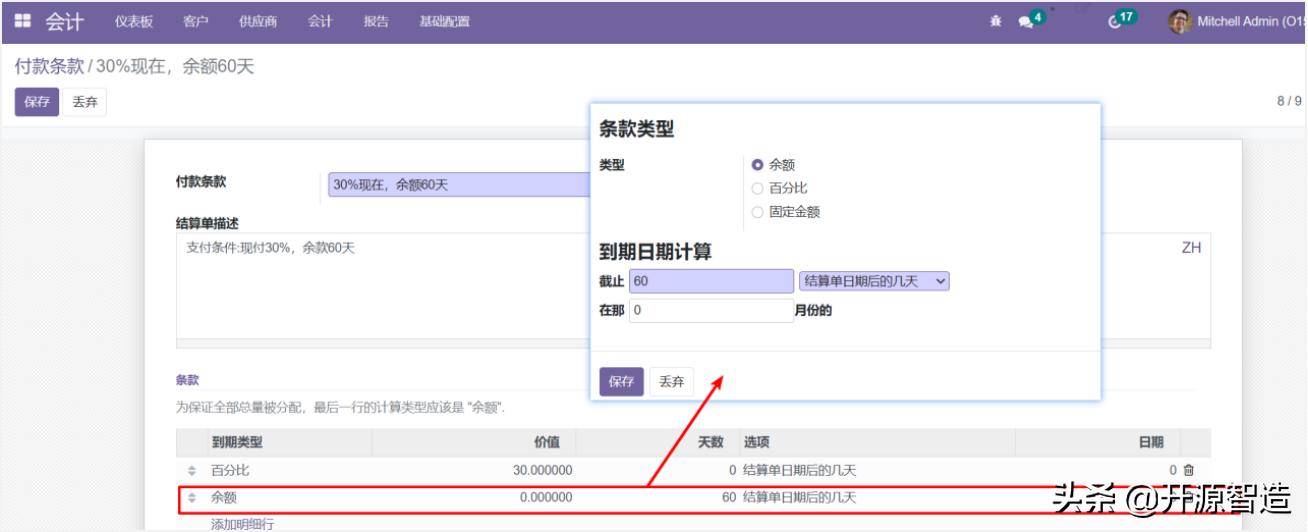Image resolution: width=1308 pixels, height=532 pixels.
Task: Open the 客户 menu
Action: coord(196,22)
